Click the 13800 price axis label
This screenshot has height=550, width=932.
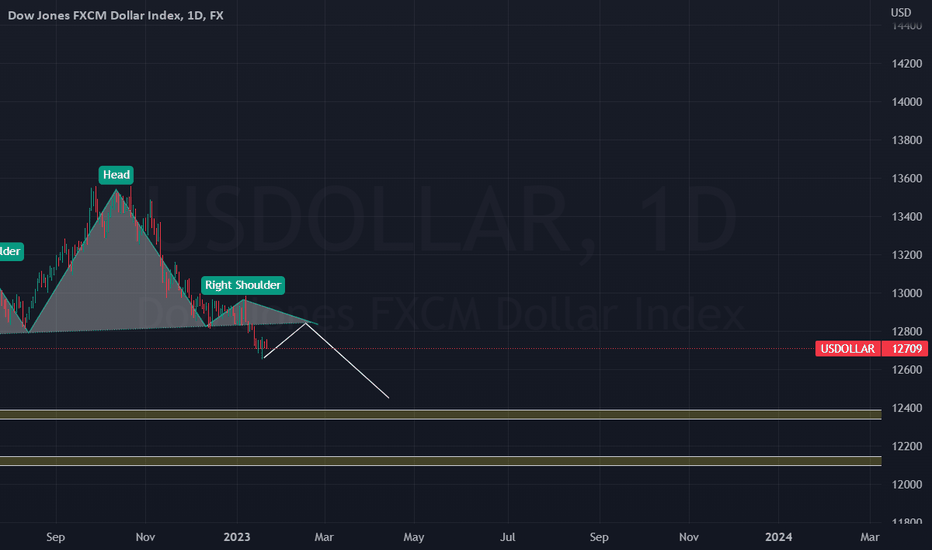906,140
